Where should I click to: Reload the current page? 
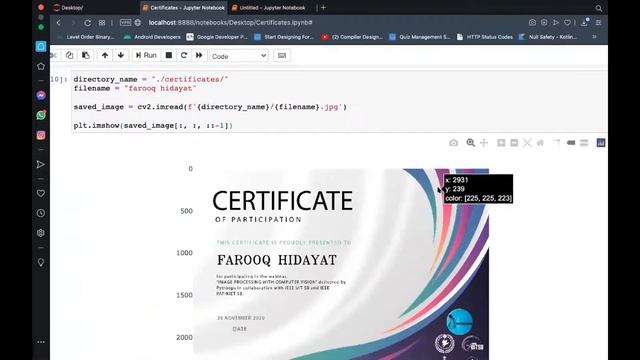[87, 23]
